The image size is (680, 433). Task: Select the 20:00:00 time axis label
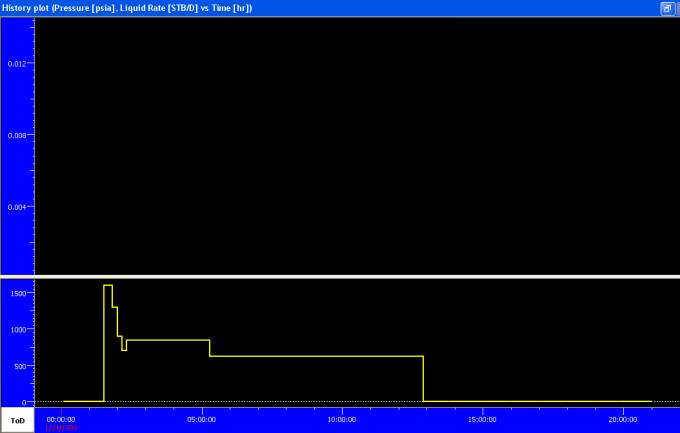click(x=623, y=419)
